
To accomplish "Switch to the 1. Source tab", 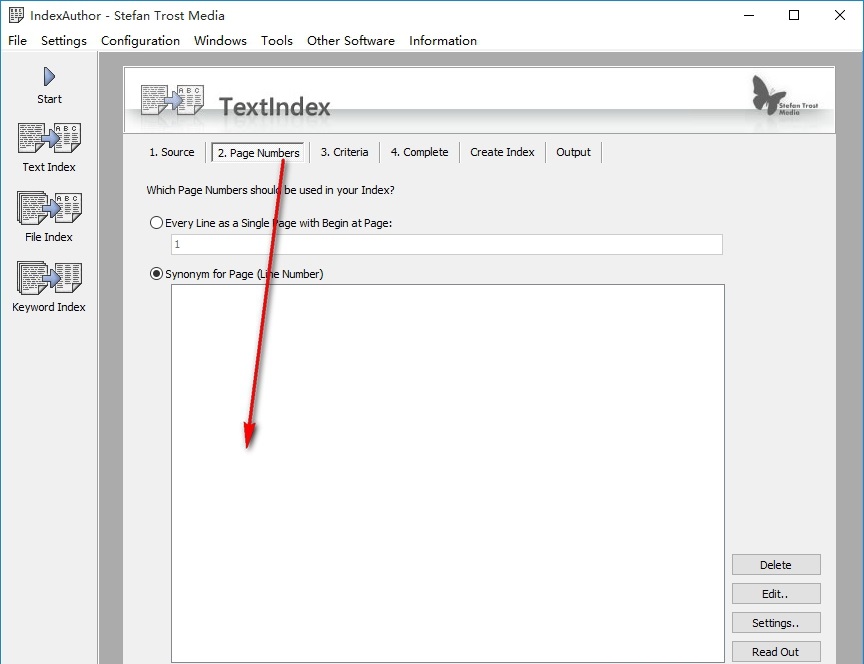I will coord(172,152).
